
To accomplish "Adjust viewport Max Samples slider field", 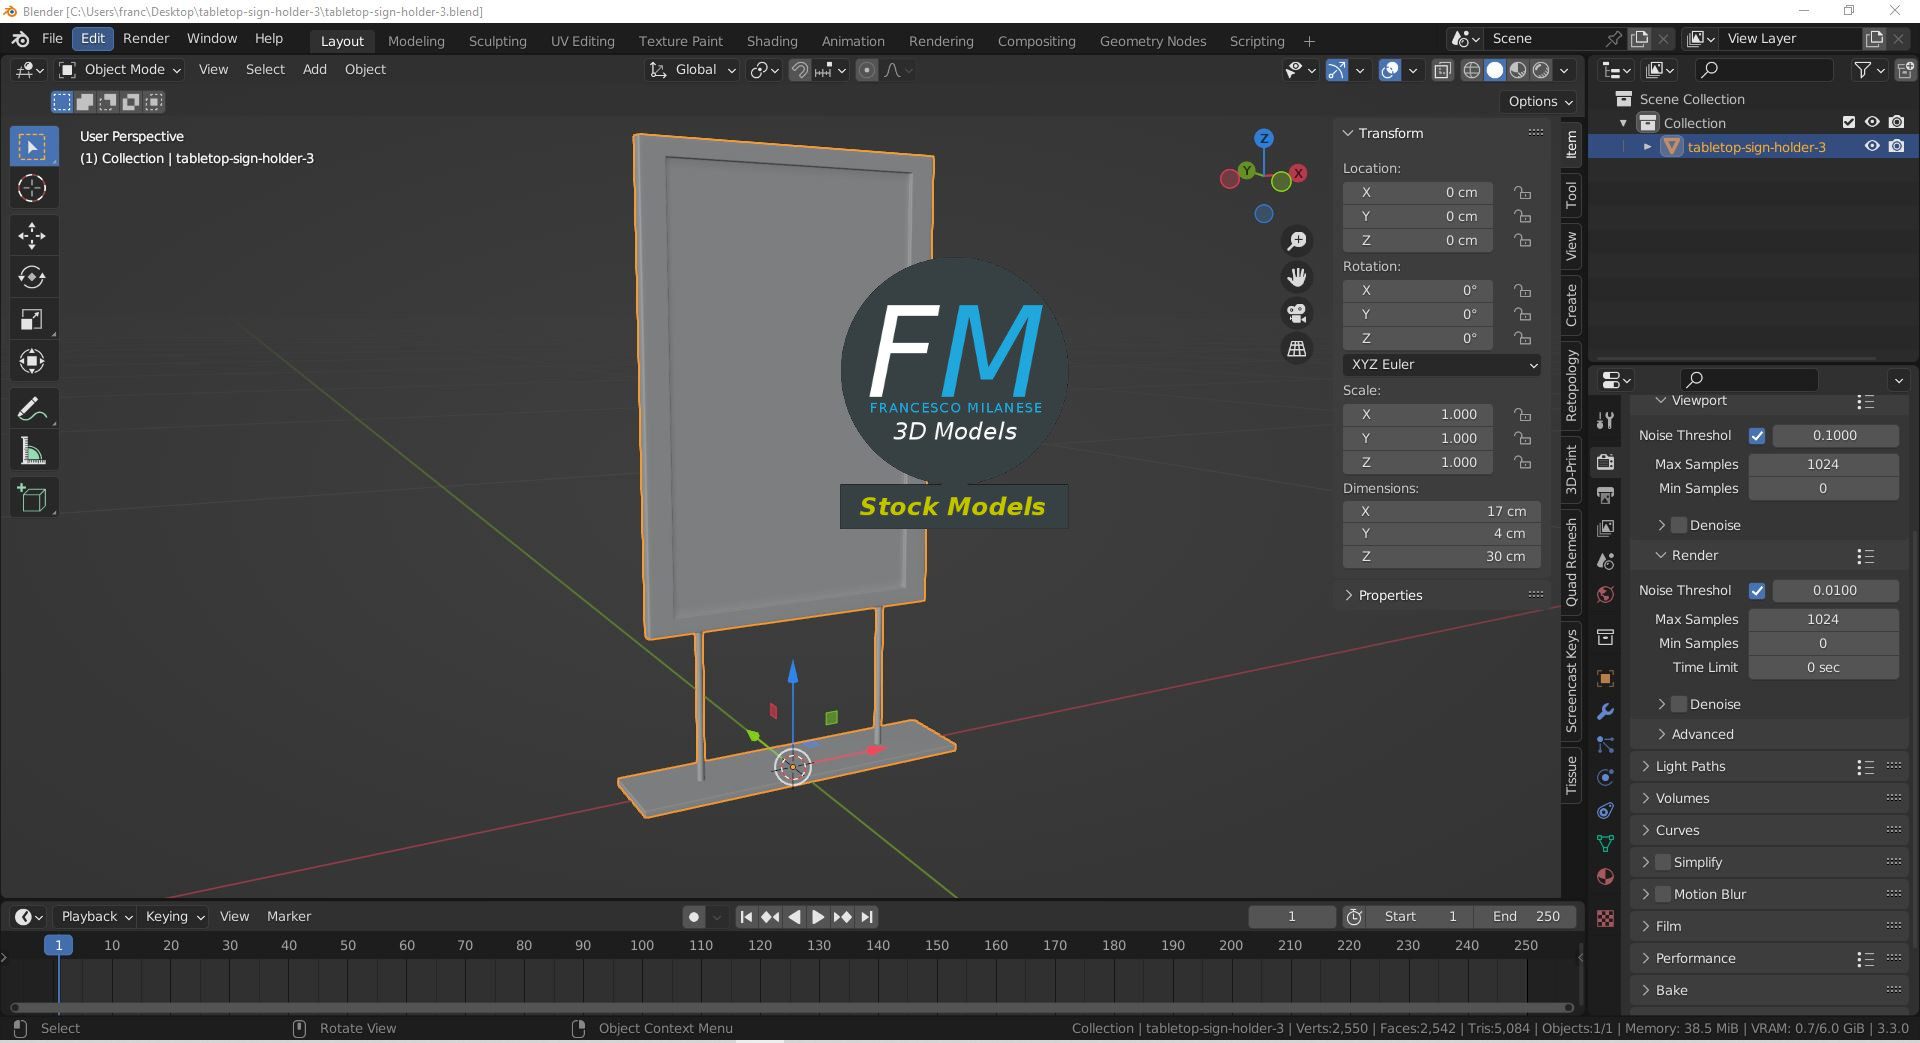I will tap(1823, 464).
